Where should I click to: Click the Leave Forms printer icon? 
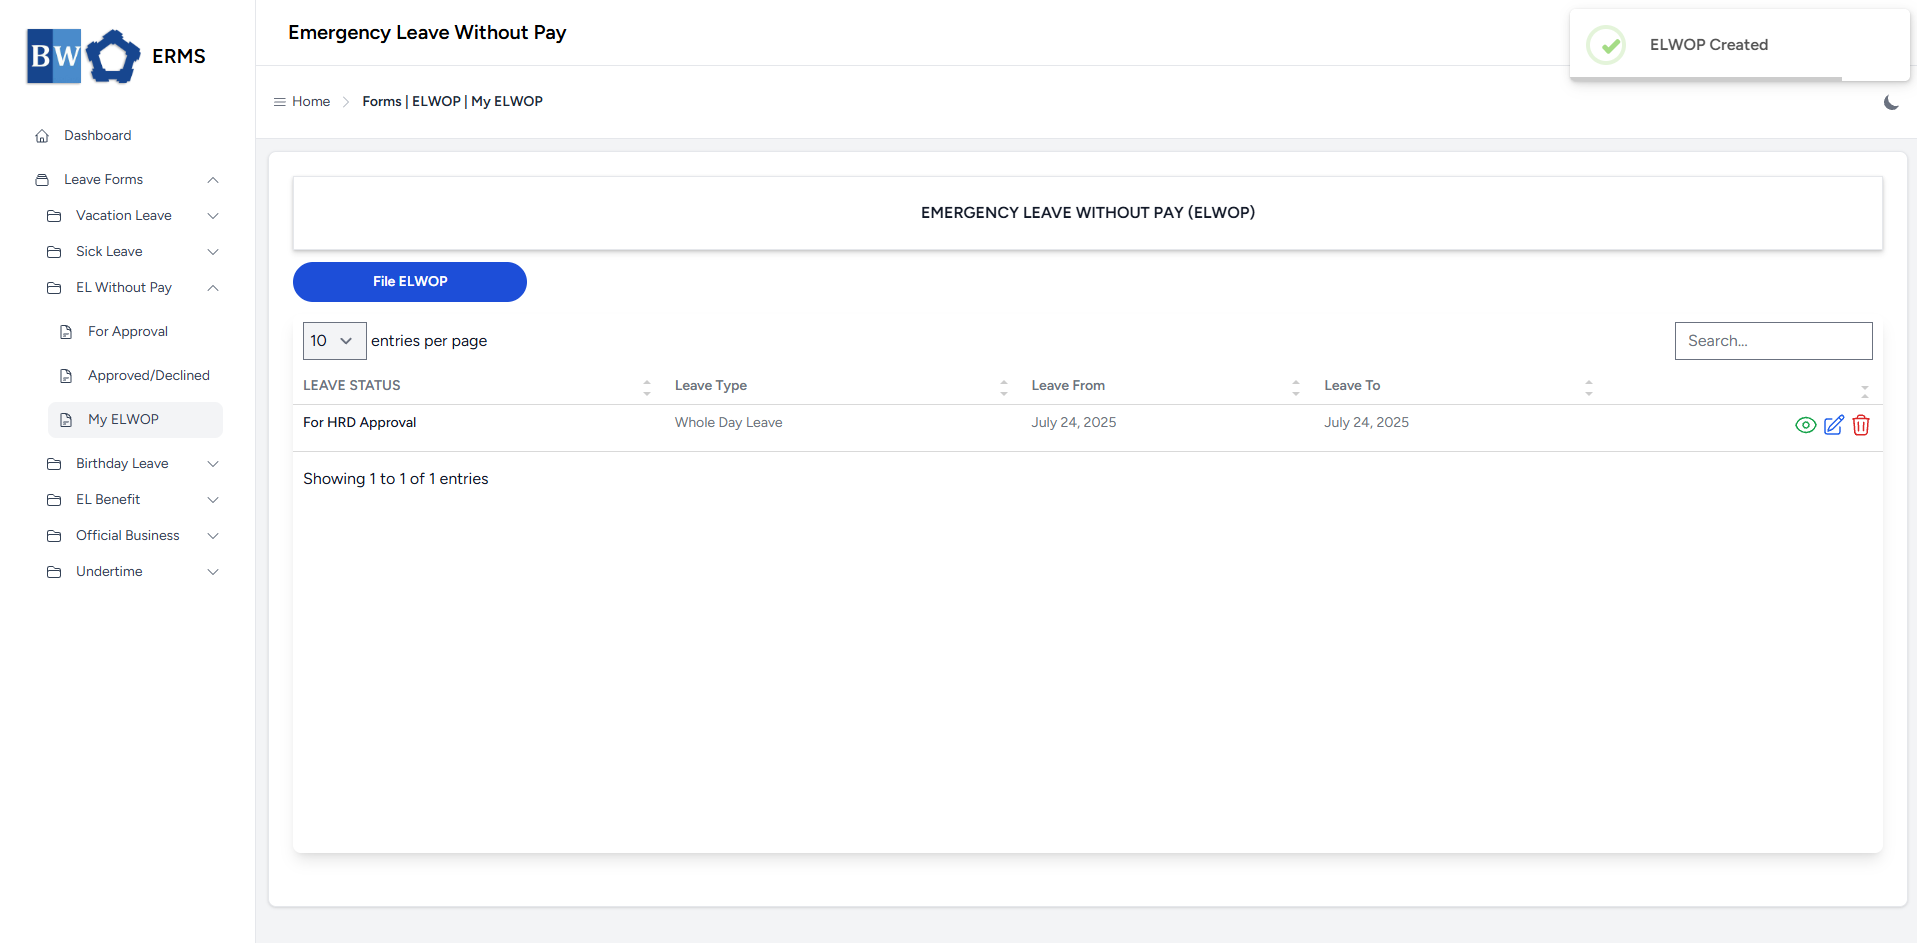(42, 180)
